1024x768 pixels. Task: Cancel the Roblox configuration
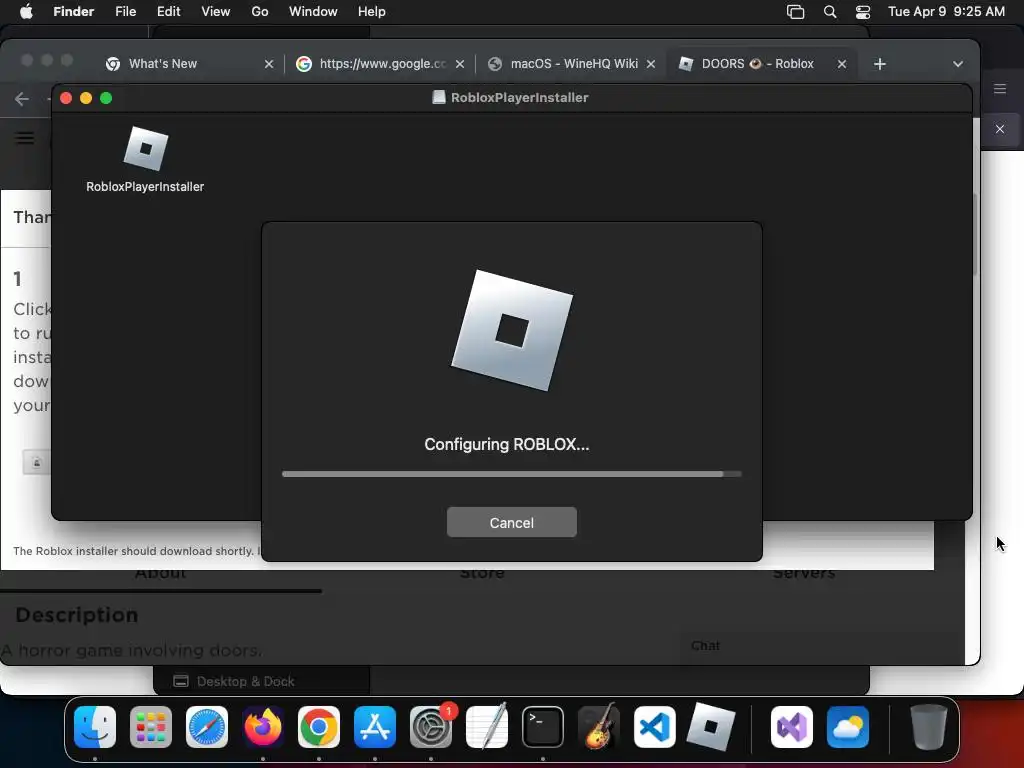tap(511, 522)
